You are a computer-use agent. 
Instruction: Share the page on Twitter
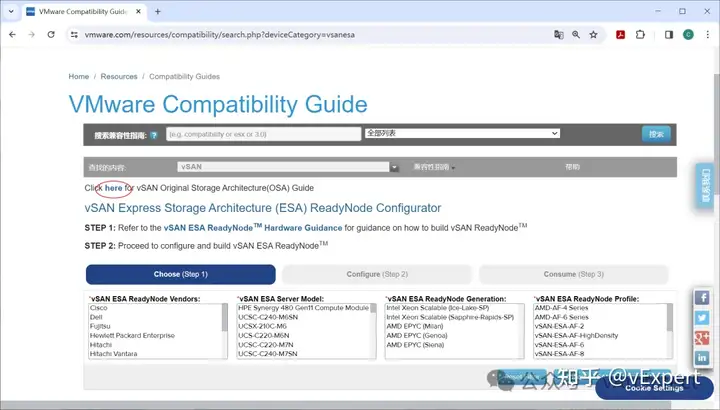(702, 318)
